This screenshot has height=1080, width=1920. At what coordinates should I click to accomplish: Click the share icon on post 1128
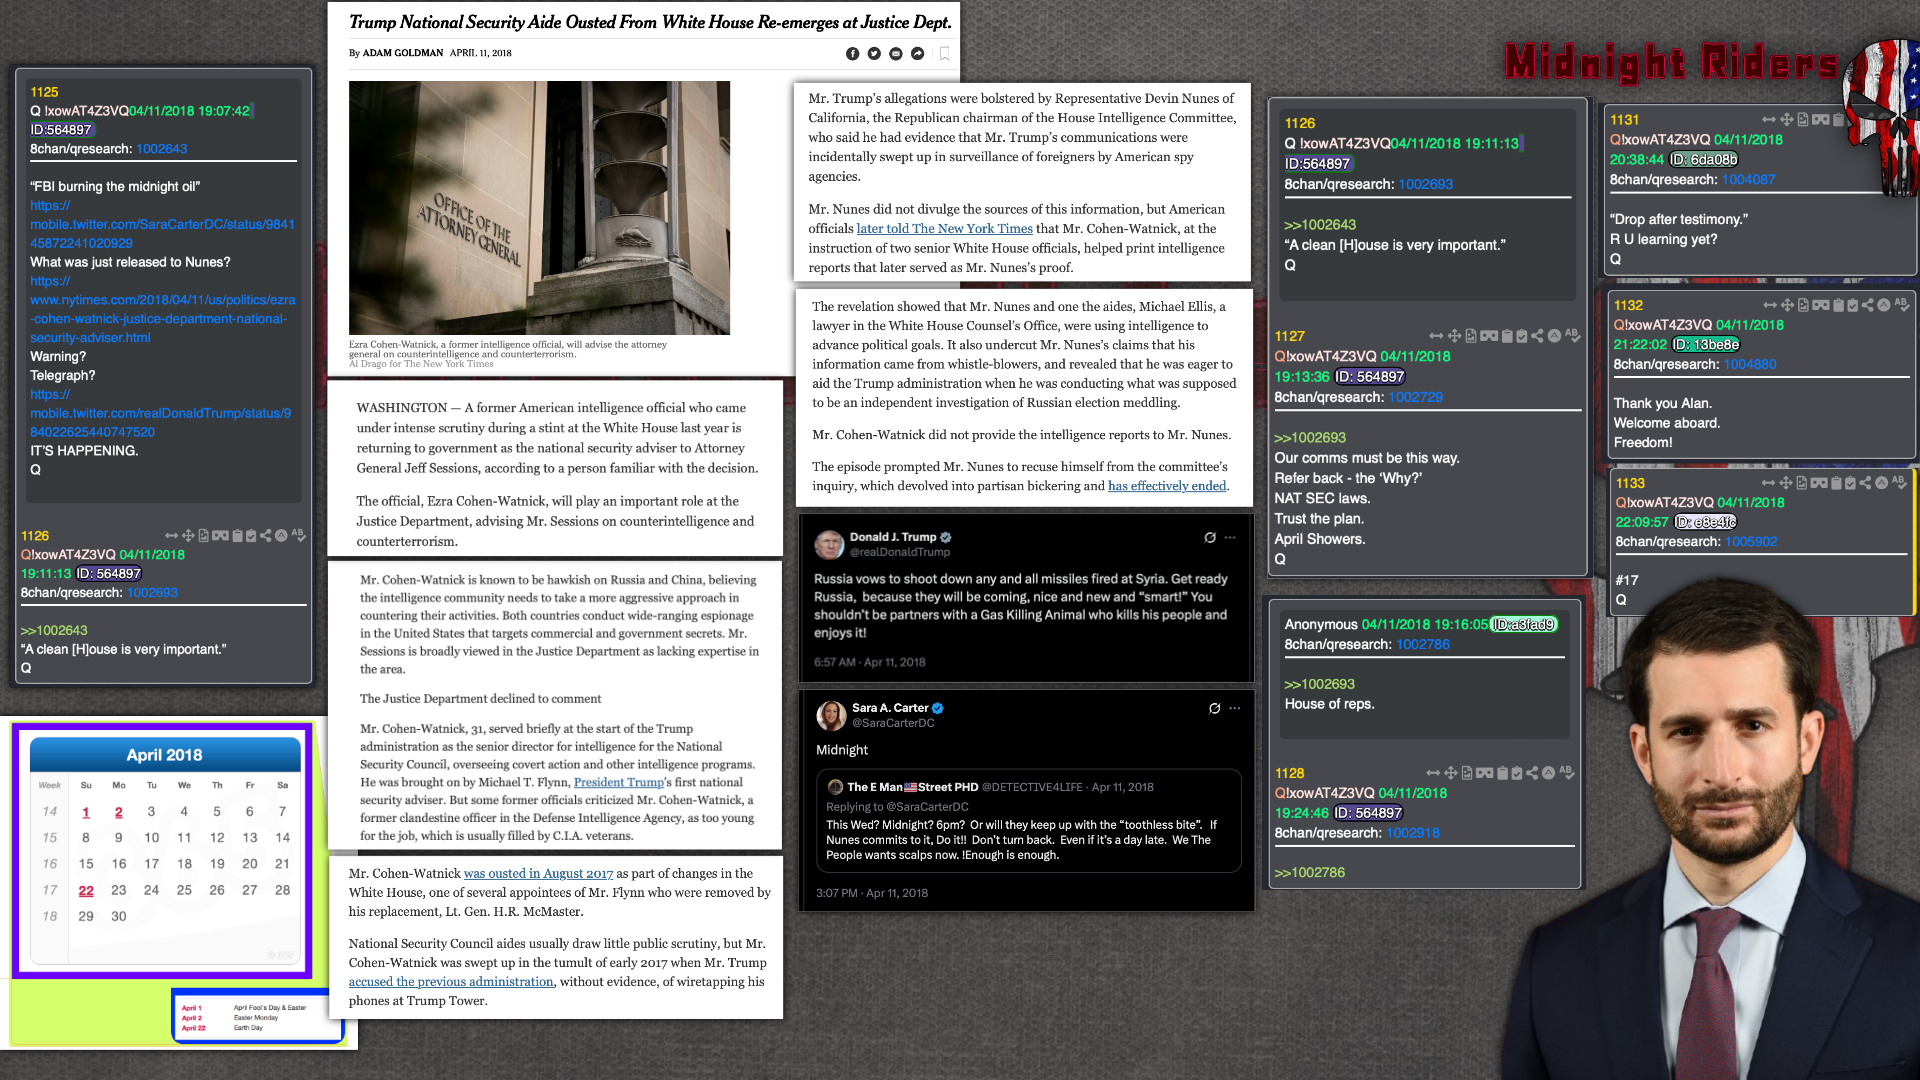pyautogui.click(x=1532, y=773)
